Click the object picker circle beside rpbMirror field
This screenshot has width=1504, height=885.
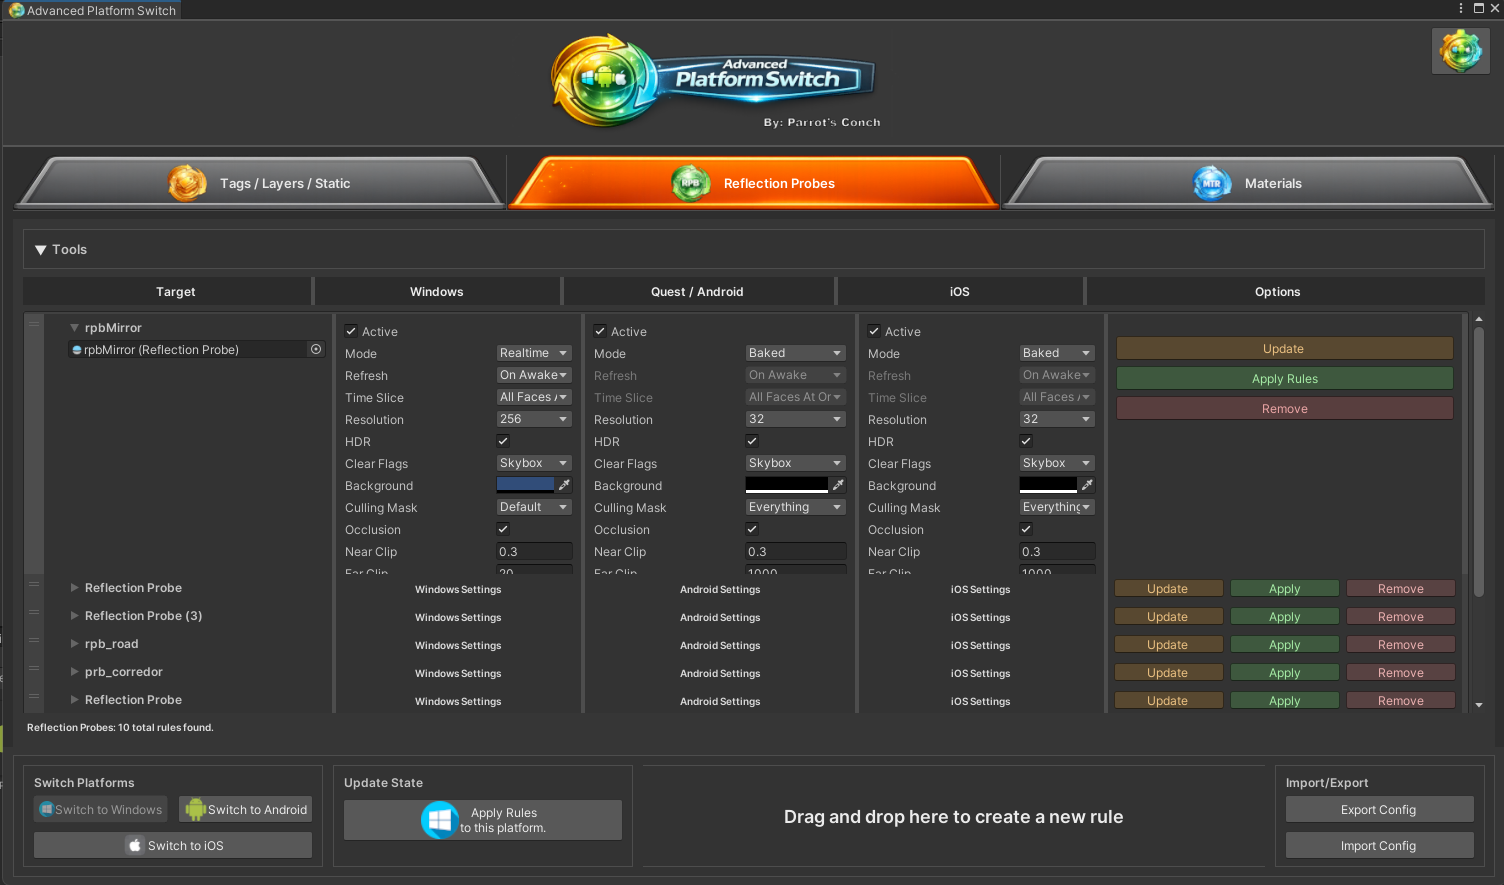pos(316,350)
